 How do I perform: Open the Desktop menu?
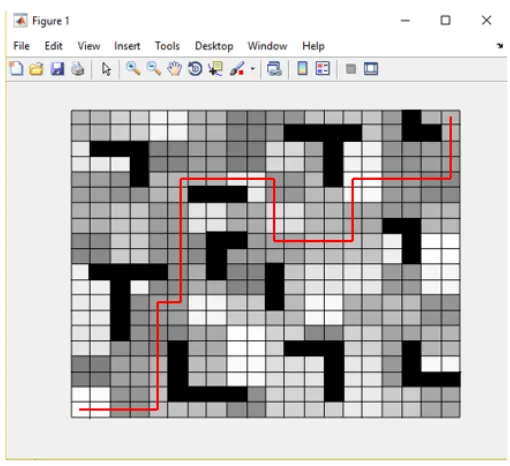214,46
